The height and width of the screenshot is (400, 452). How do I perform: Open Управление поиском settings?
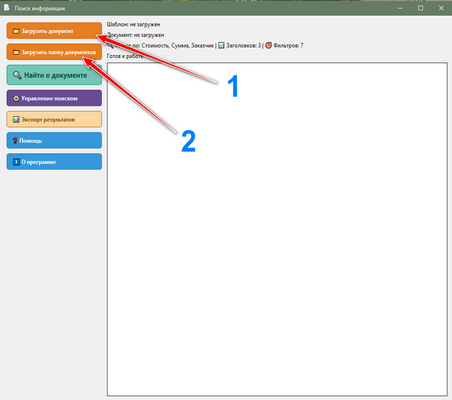coord(54,98)
